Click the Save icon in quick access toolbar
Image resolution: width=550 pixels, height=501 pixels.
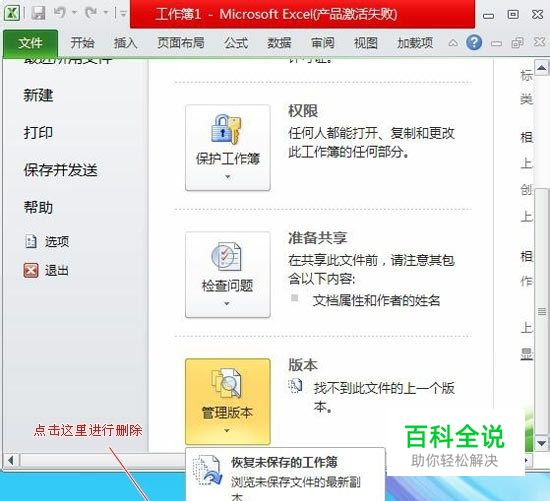click(38, 13)
